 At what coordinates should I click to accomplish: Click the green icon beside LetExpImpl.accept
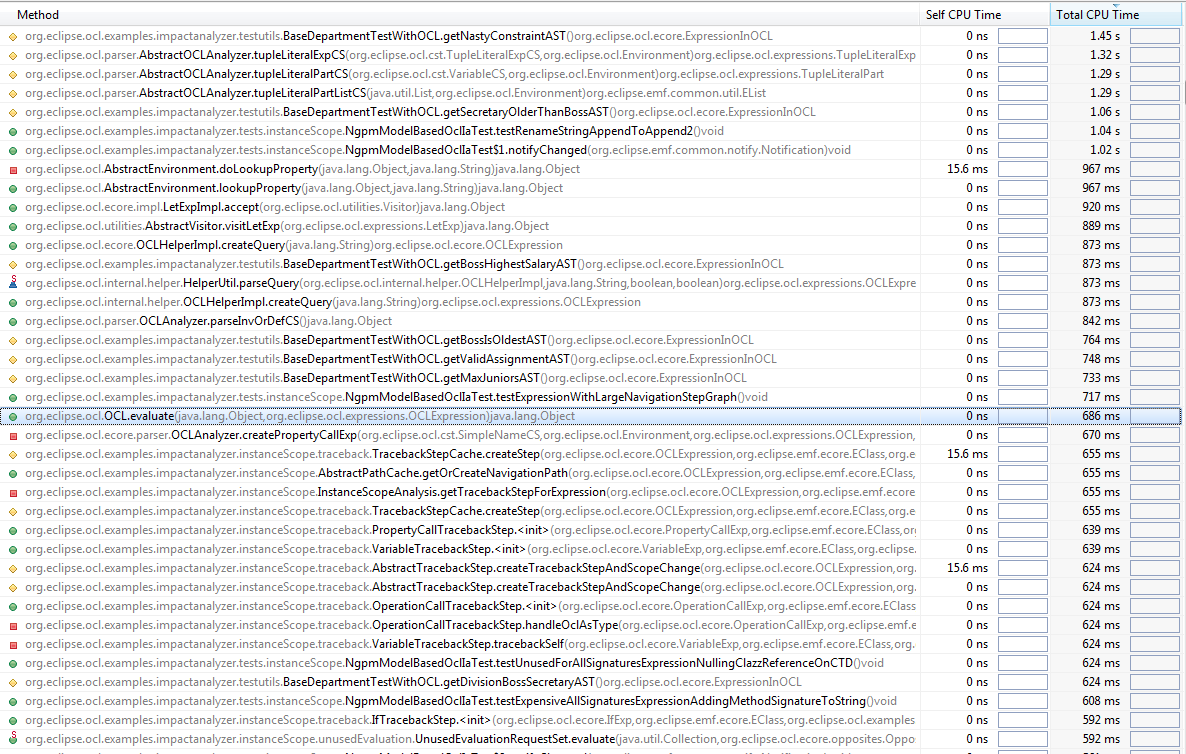click(x=13, y=207)
